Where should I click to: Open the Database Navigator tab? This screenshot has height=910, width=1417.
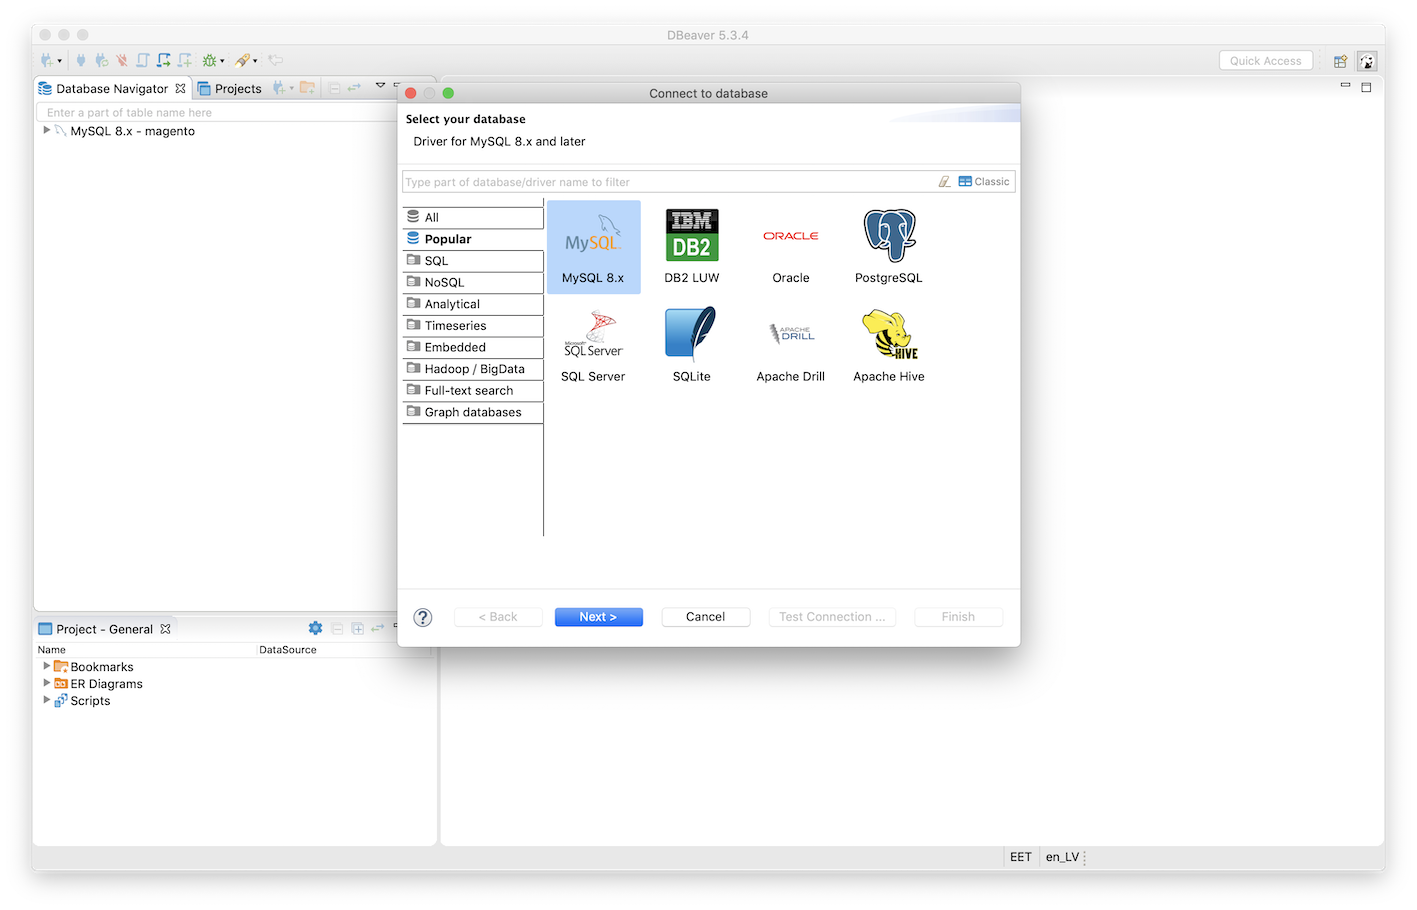tap(110, 88)
